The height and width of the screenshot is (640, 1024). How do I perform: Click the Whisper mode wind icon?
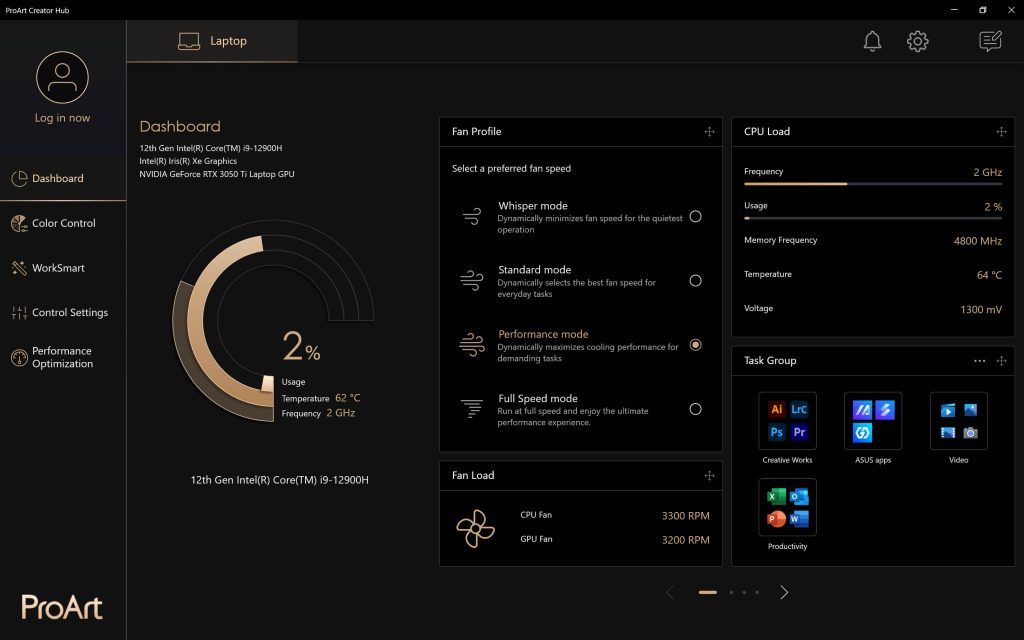coord(472,216)
